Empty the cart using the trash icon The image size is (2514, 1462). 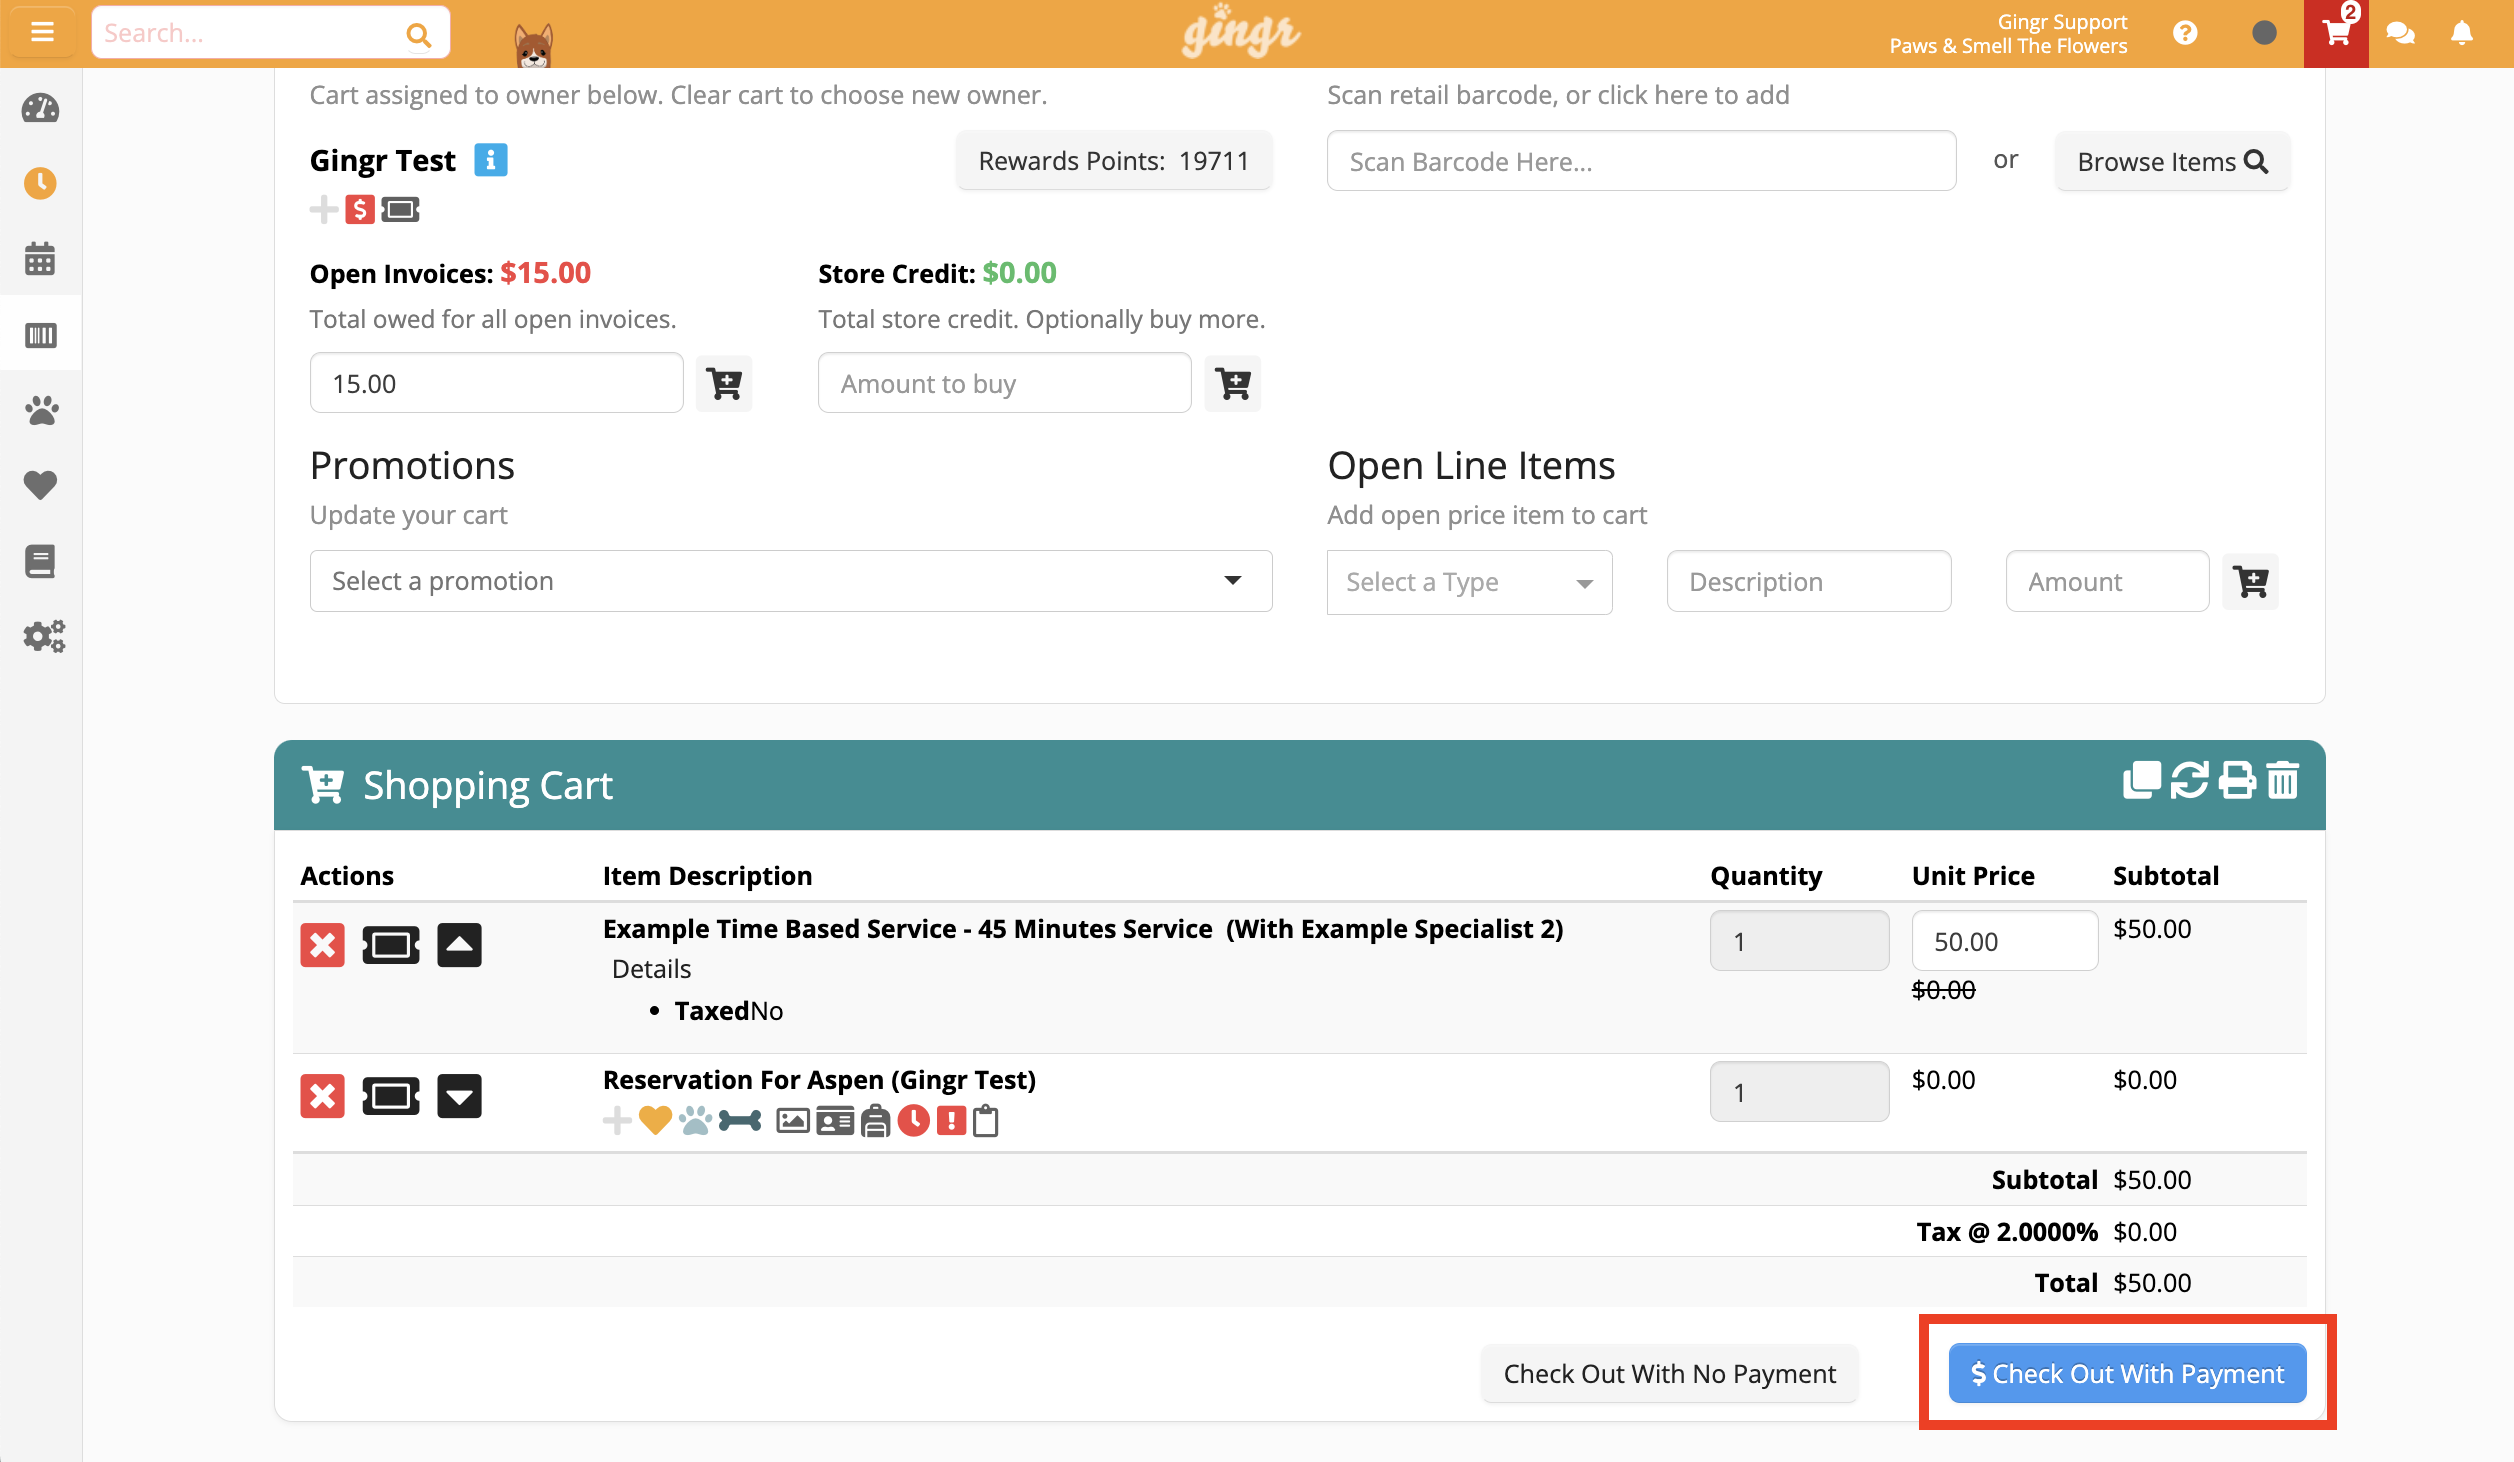[x=2284, y=783]
